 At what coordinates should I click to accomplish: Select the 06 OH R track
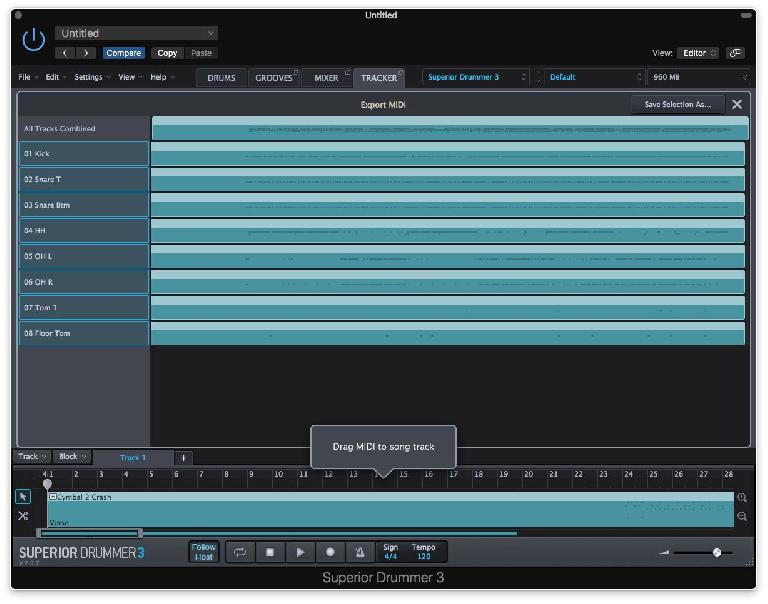(x=84, y=282)
